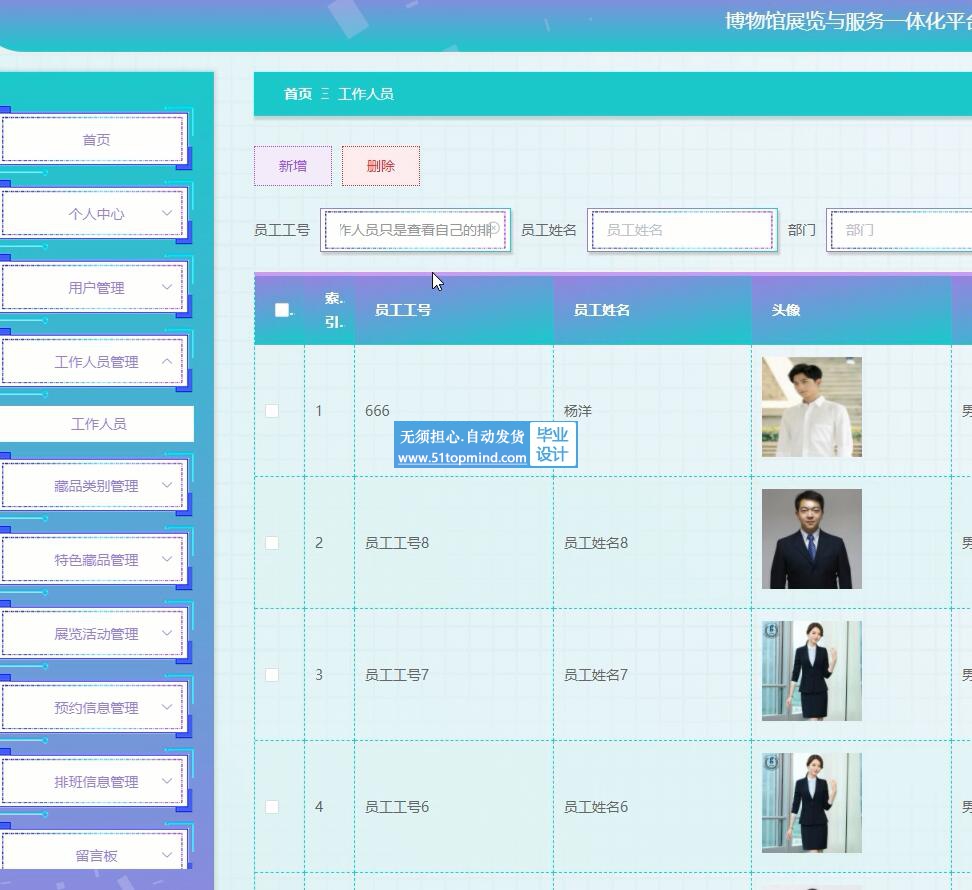Open 首页 in the sidebar
The height and width of the screenshot is (890, 972).
point(94,139)
